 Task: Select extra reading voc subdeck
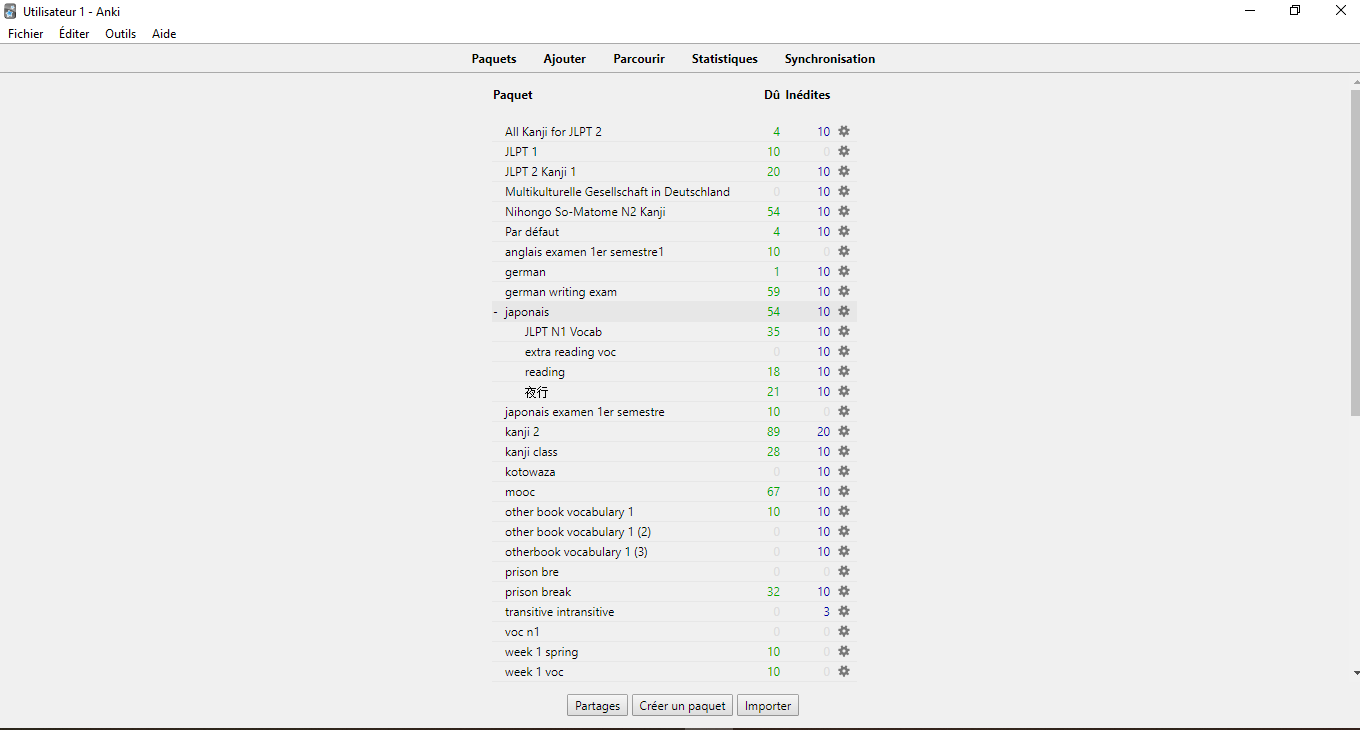point(570,352)
